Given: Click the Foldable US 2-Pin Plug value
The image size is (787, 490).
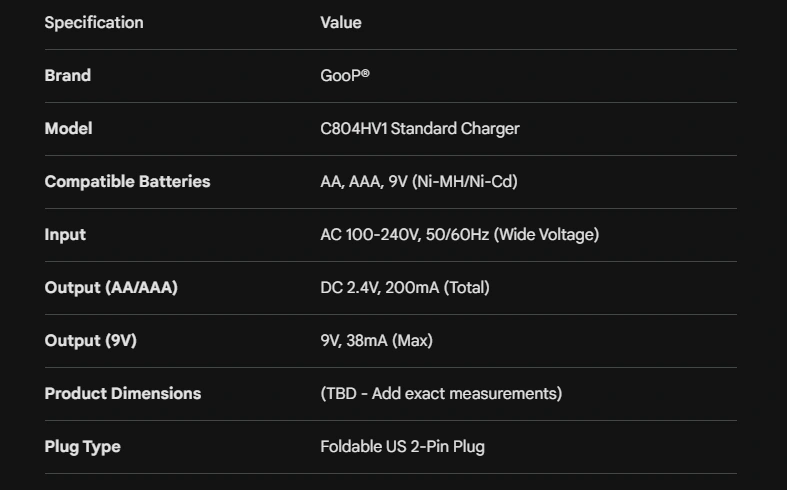Looking at the screenshot, I should pyautogui.click(x=402, y=446).
